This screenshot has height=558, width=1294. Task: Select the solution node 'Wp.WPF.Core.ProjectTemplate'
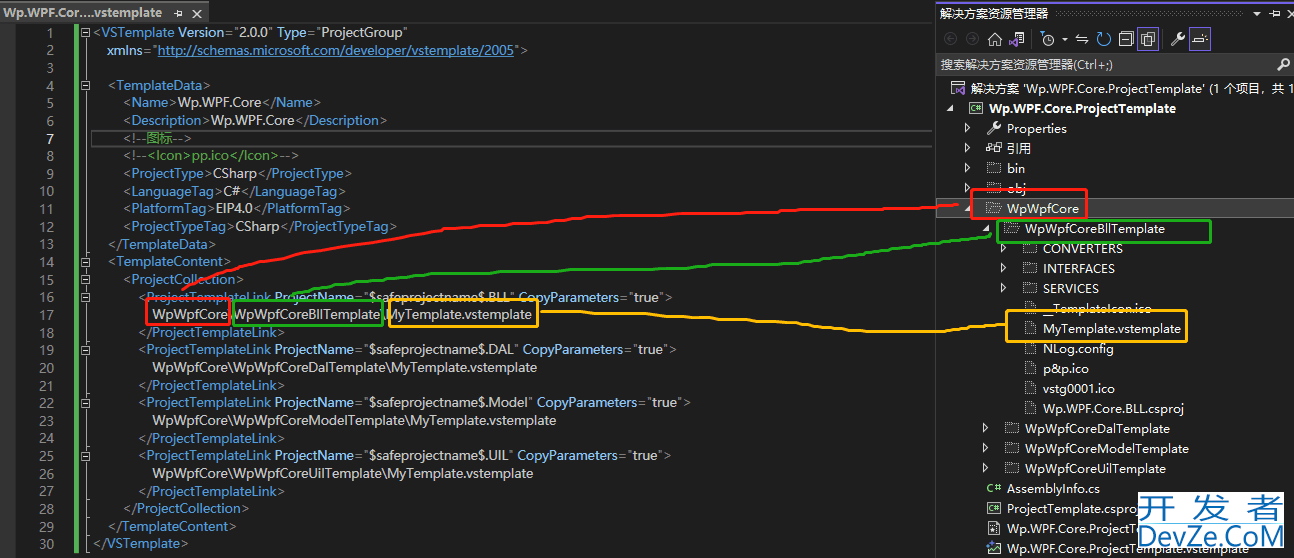pos(1124,88)
